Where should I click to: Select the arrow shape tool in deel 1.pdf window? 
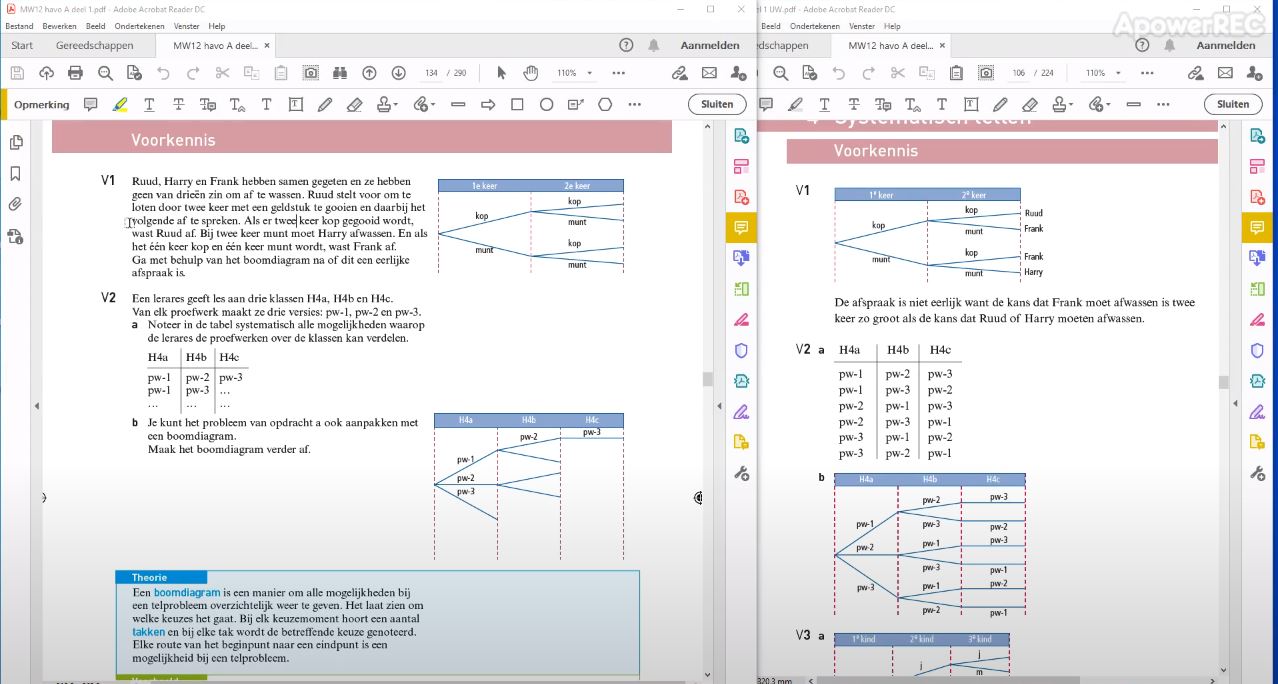488,104
